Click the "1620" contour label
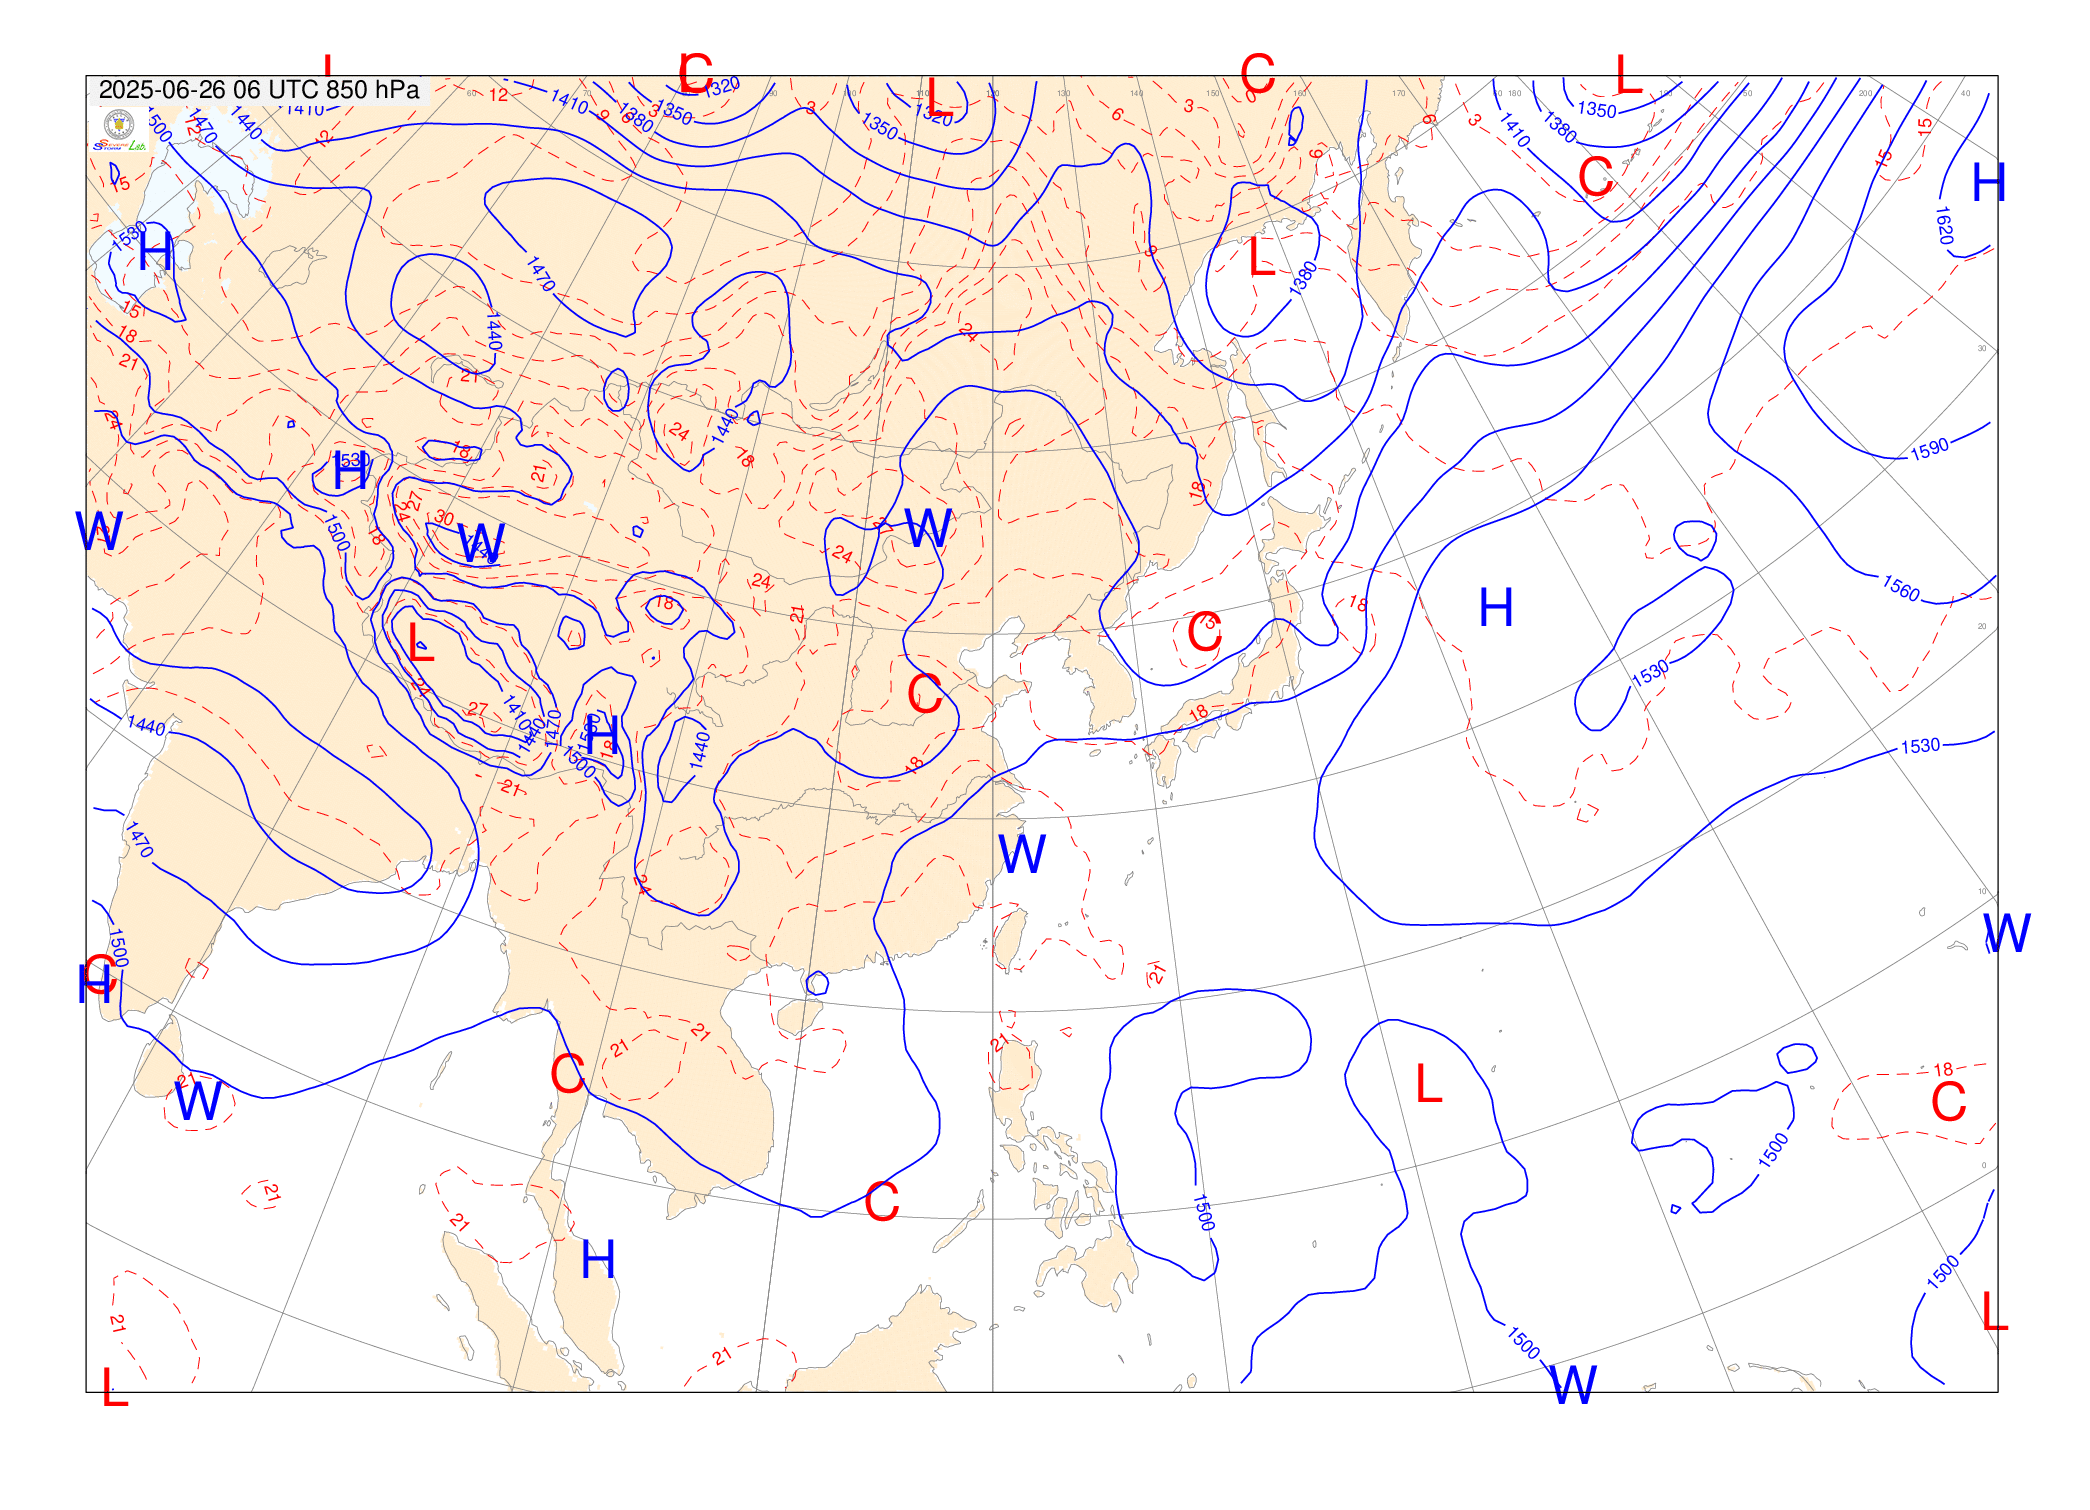Image resolution: width=2090 pixels, height=1510 pixels. point(1944,226)
